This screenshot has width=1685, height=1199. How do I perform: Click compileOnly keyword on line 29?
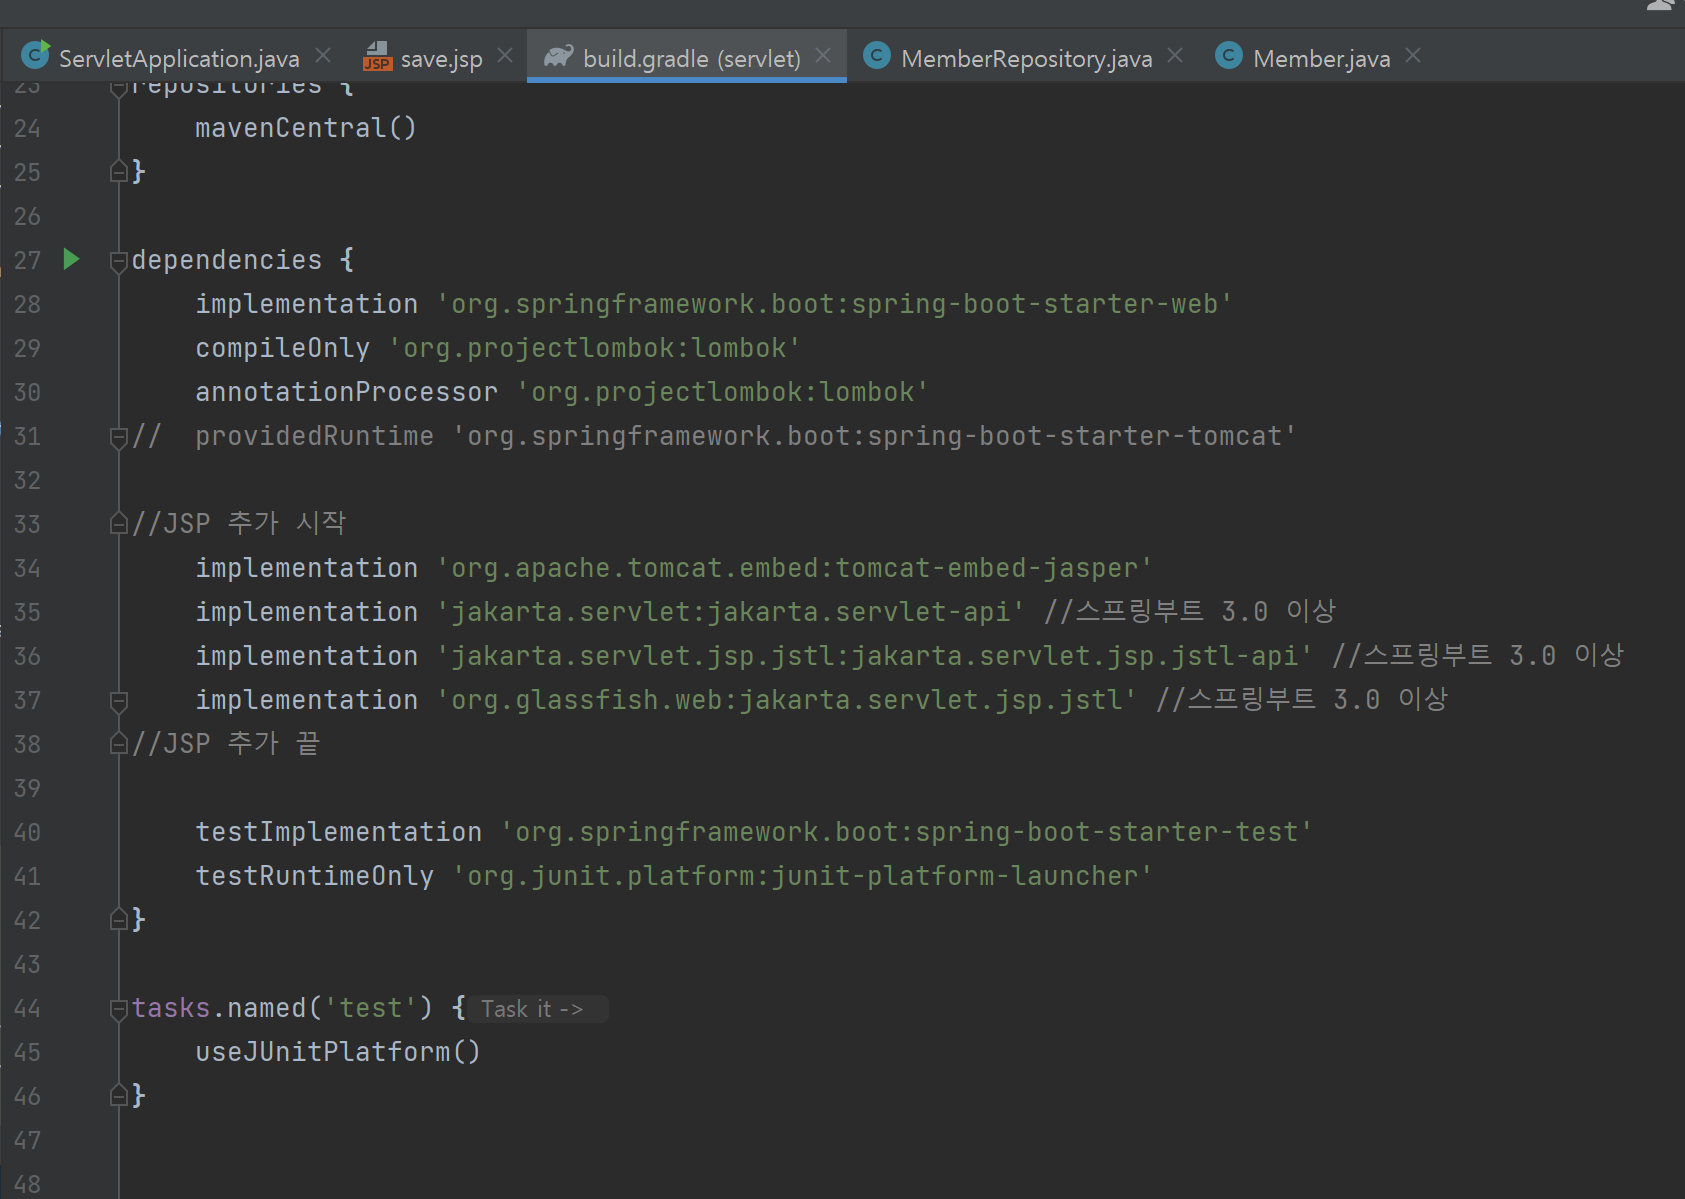(282, 348)
